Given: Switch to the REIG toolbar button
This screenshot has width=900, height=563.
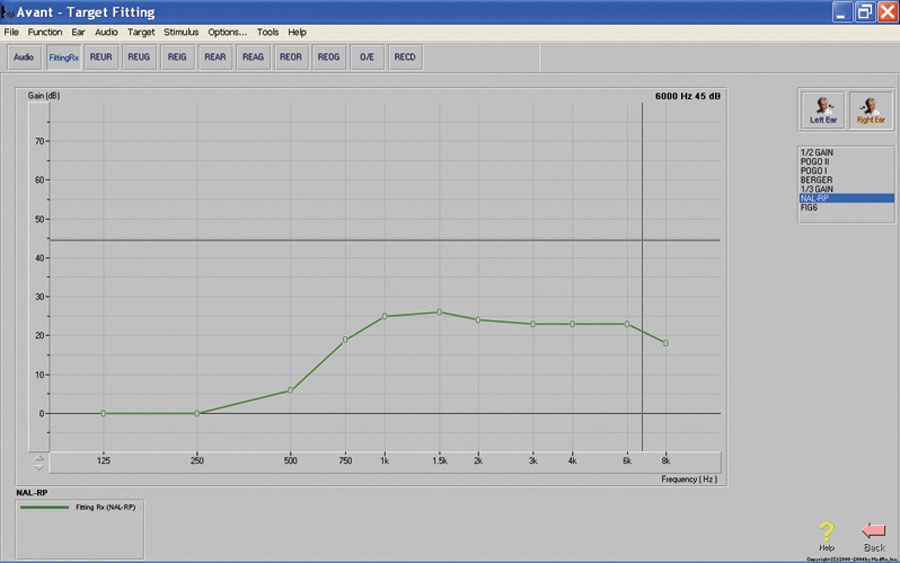Looking at the screenshot, I should pos(177,57).
